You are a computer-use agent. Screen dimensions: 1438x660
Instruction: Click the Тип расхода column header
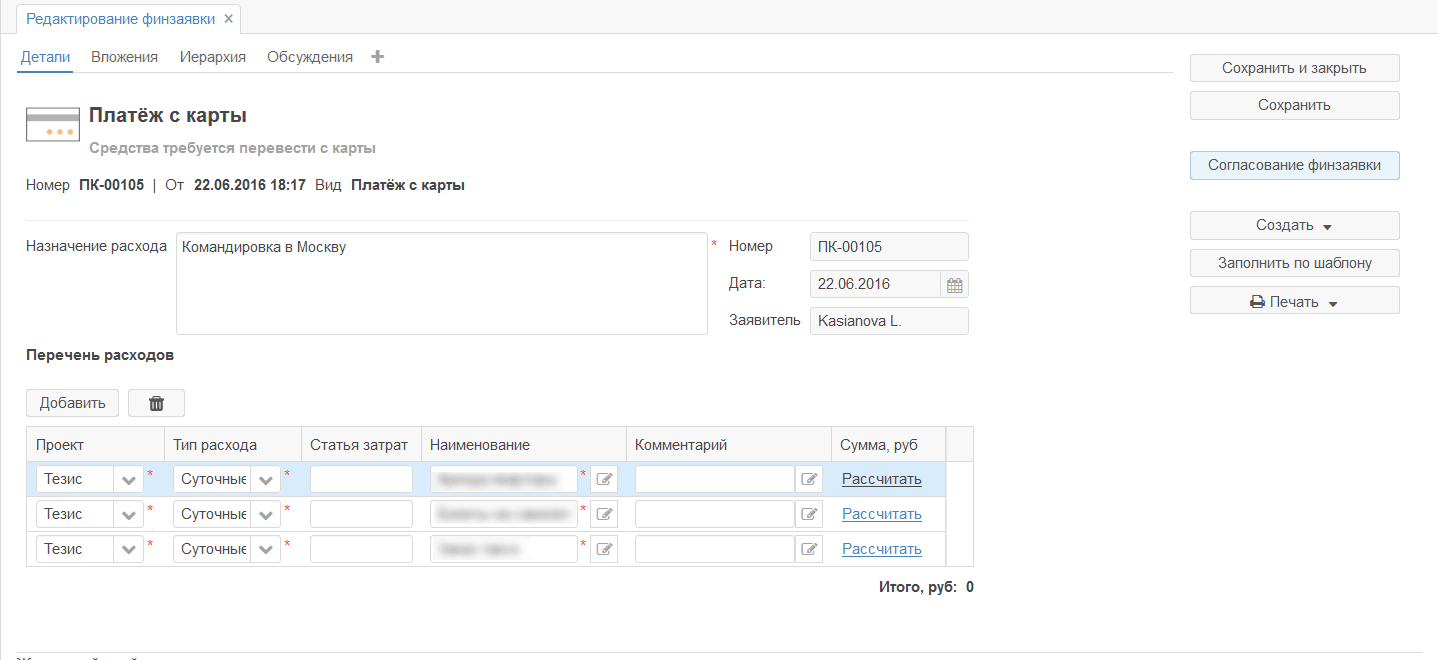click(x=233, y=445)
